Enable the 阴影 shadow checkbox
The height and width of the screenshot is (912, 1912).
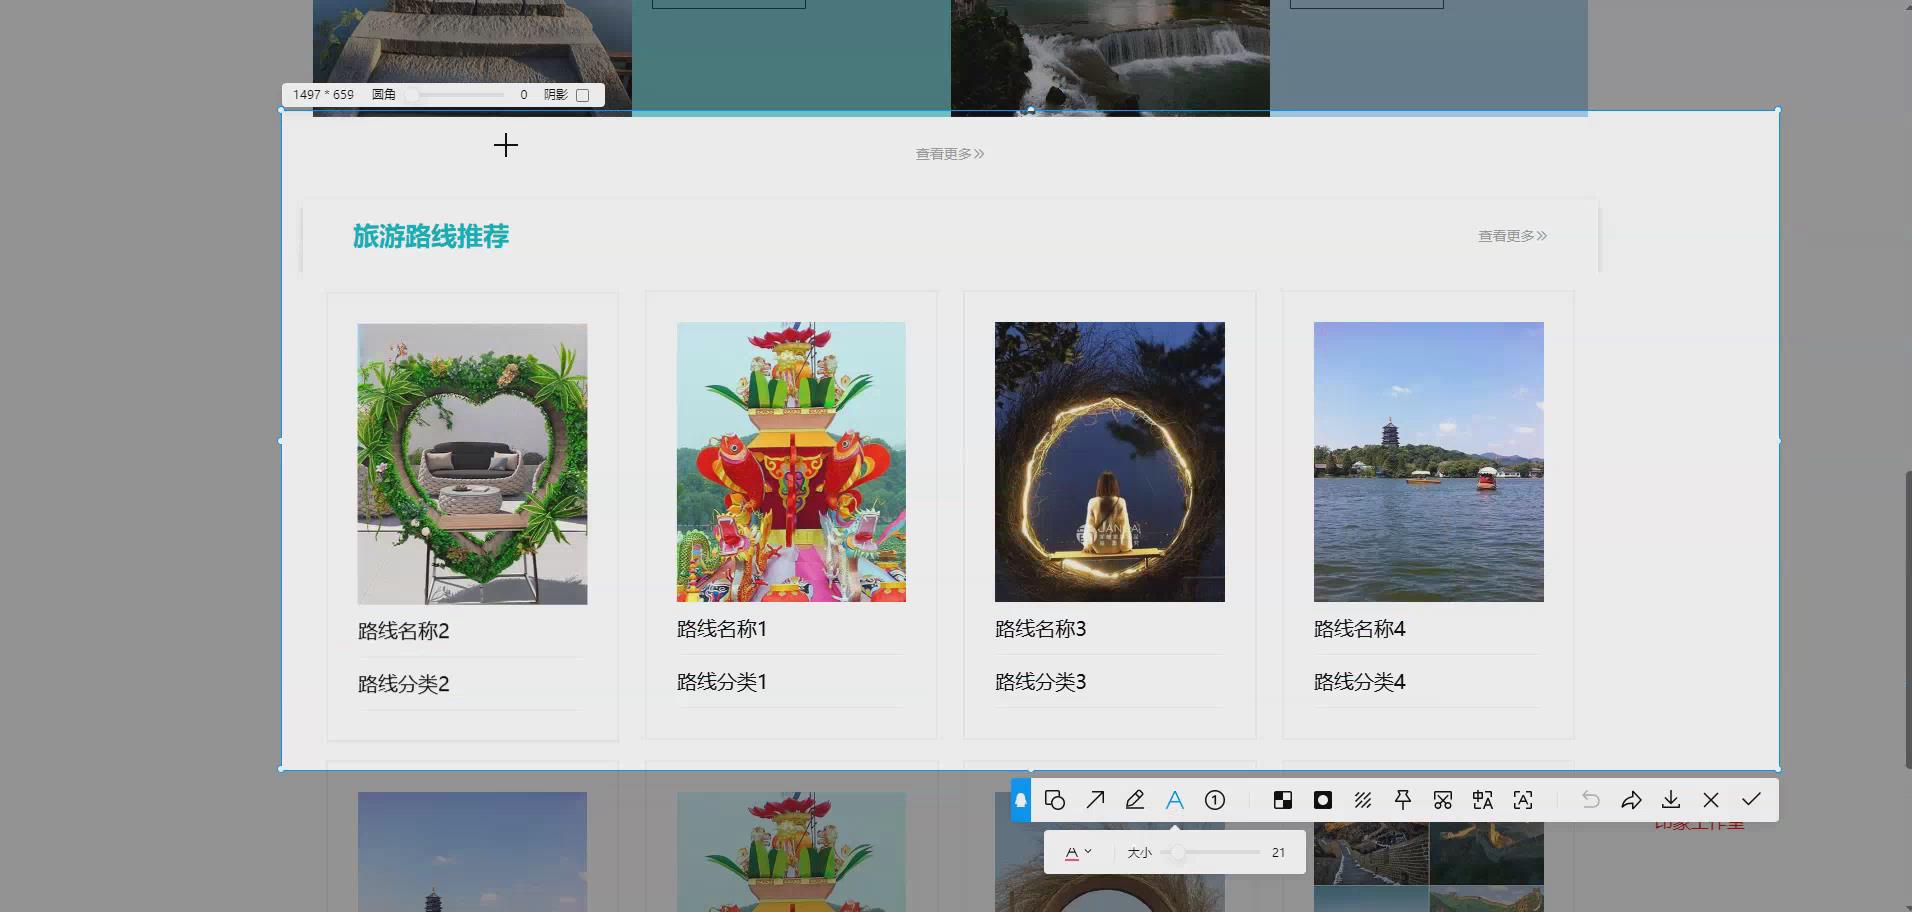click(x=585, y=94)
